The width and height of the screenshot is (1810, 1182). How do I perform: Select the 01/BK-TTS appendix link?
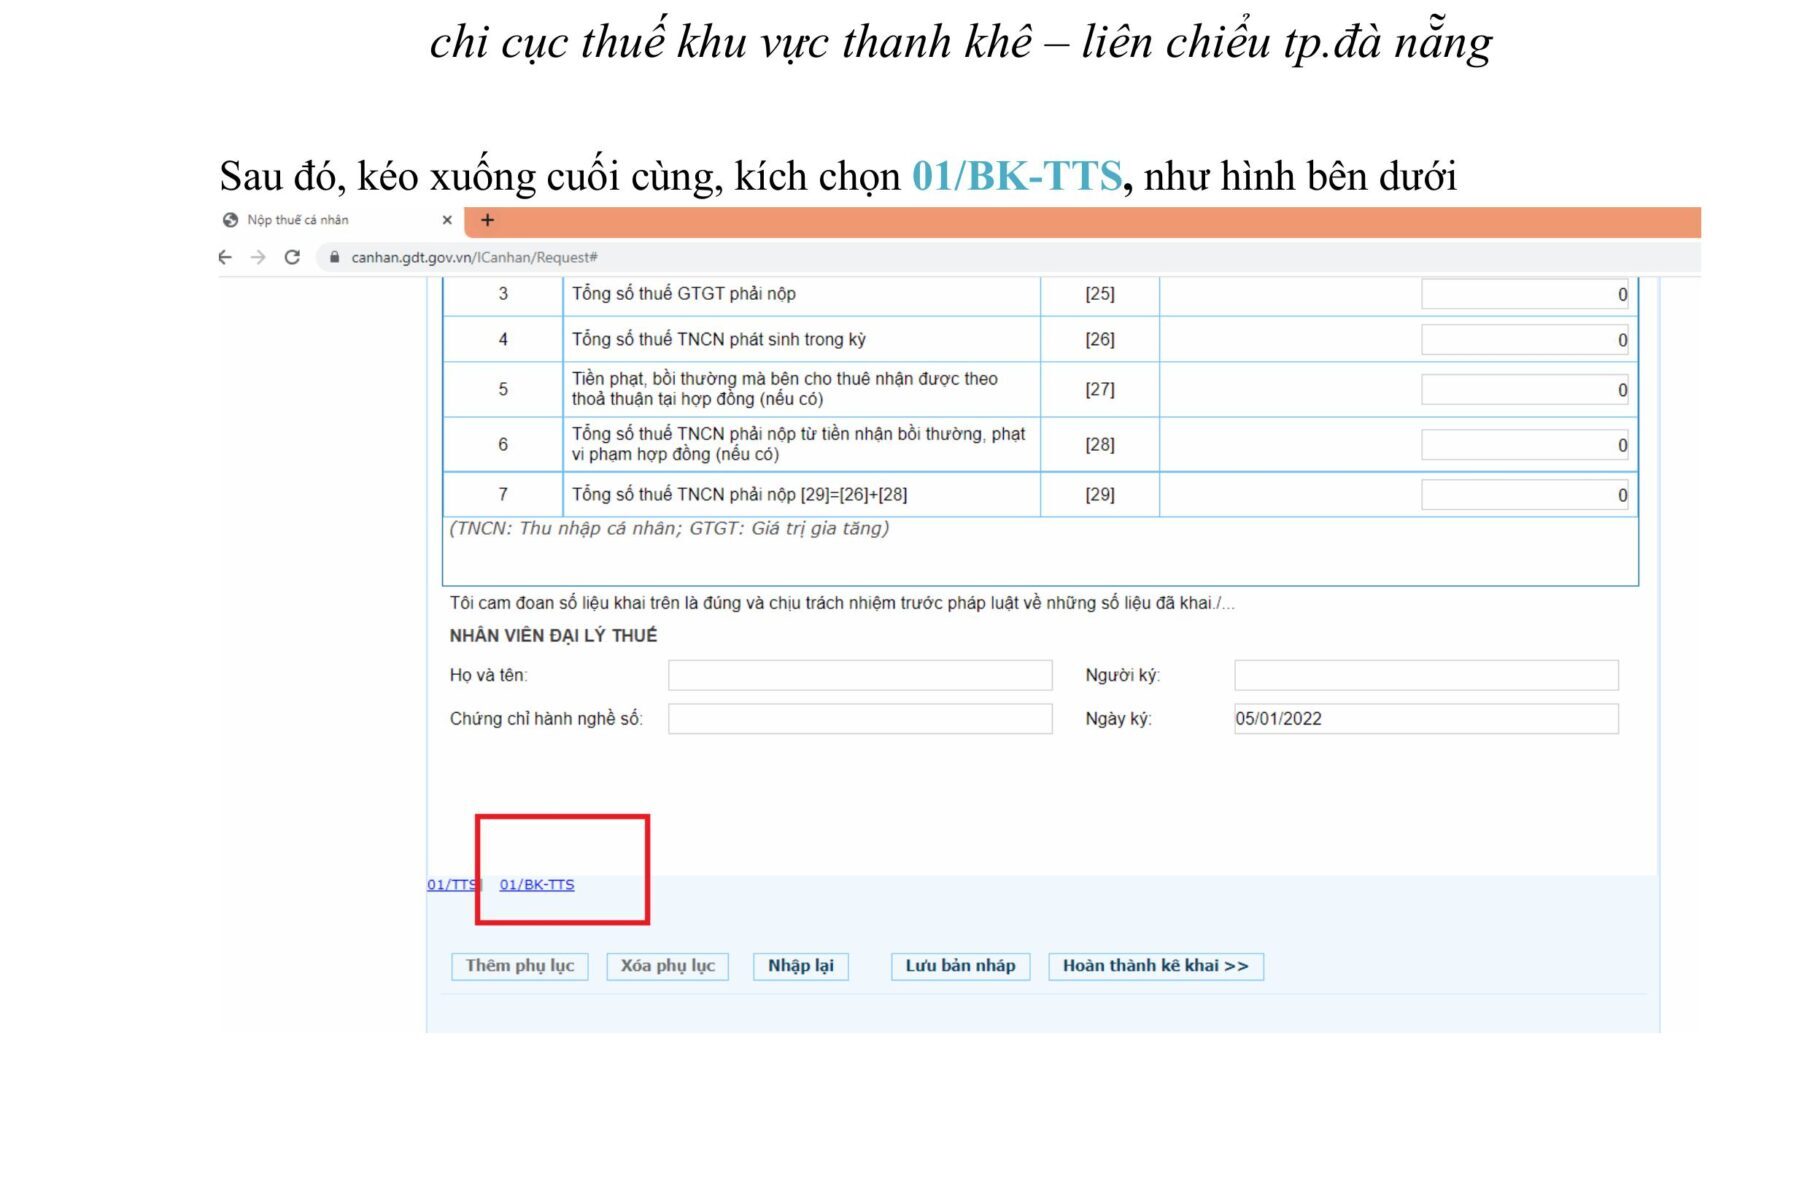pyautogui.click(x=537, y=885)
